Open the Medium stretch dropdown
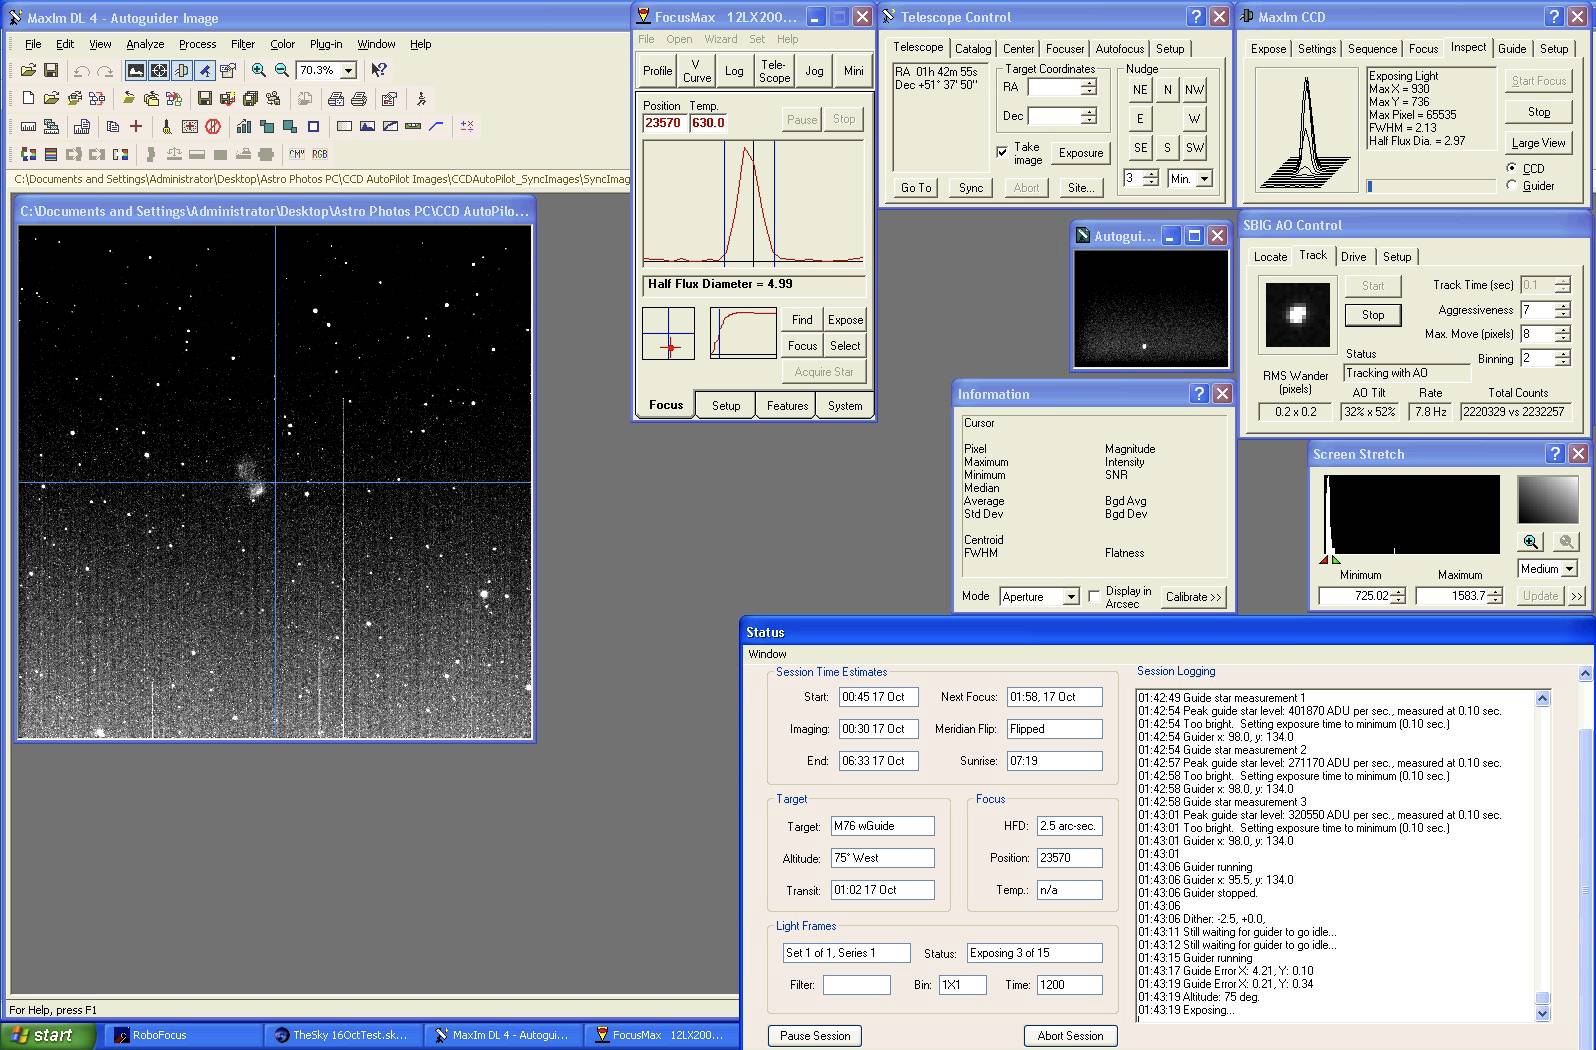This screenshot has height=1050, width=1596. pos(1569,569)
